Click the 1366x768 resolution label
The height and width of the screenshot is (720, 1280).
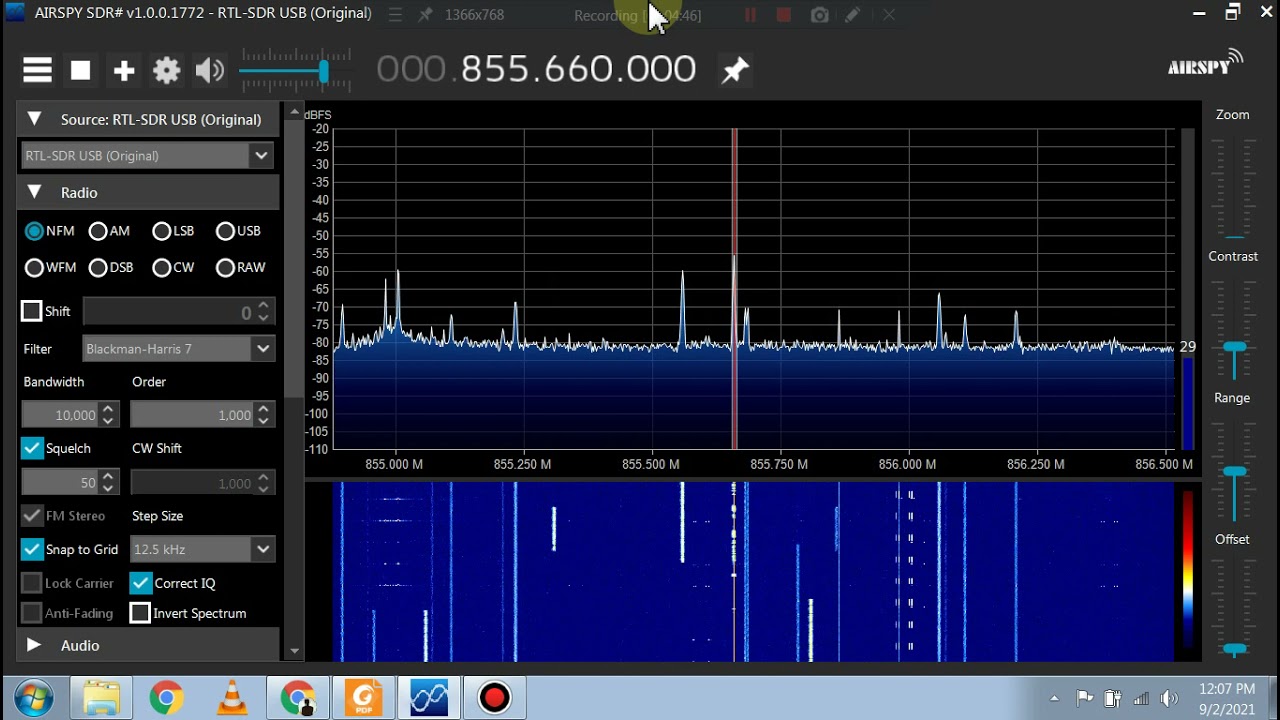475,15
